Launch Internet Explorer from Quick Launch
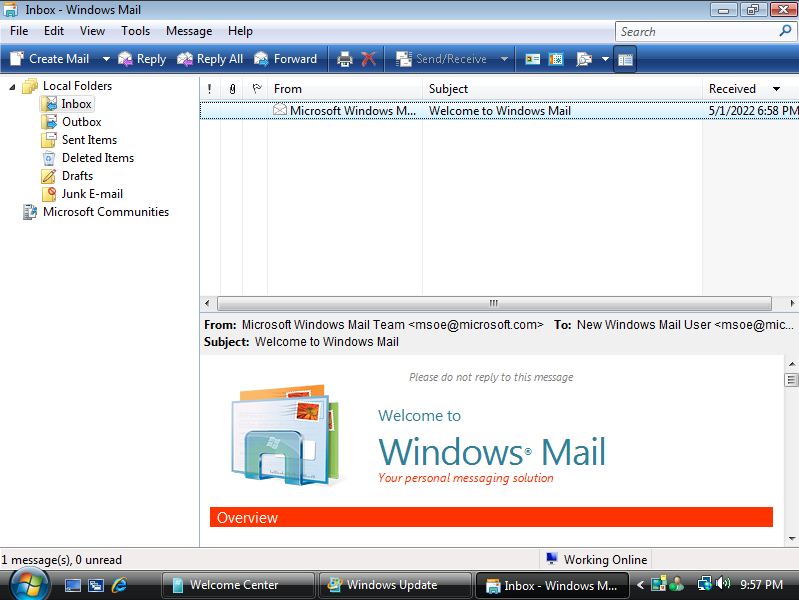 [x=119, y=585]
